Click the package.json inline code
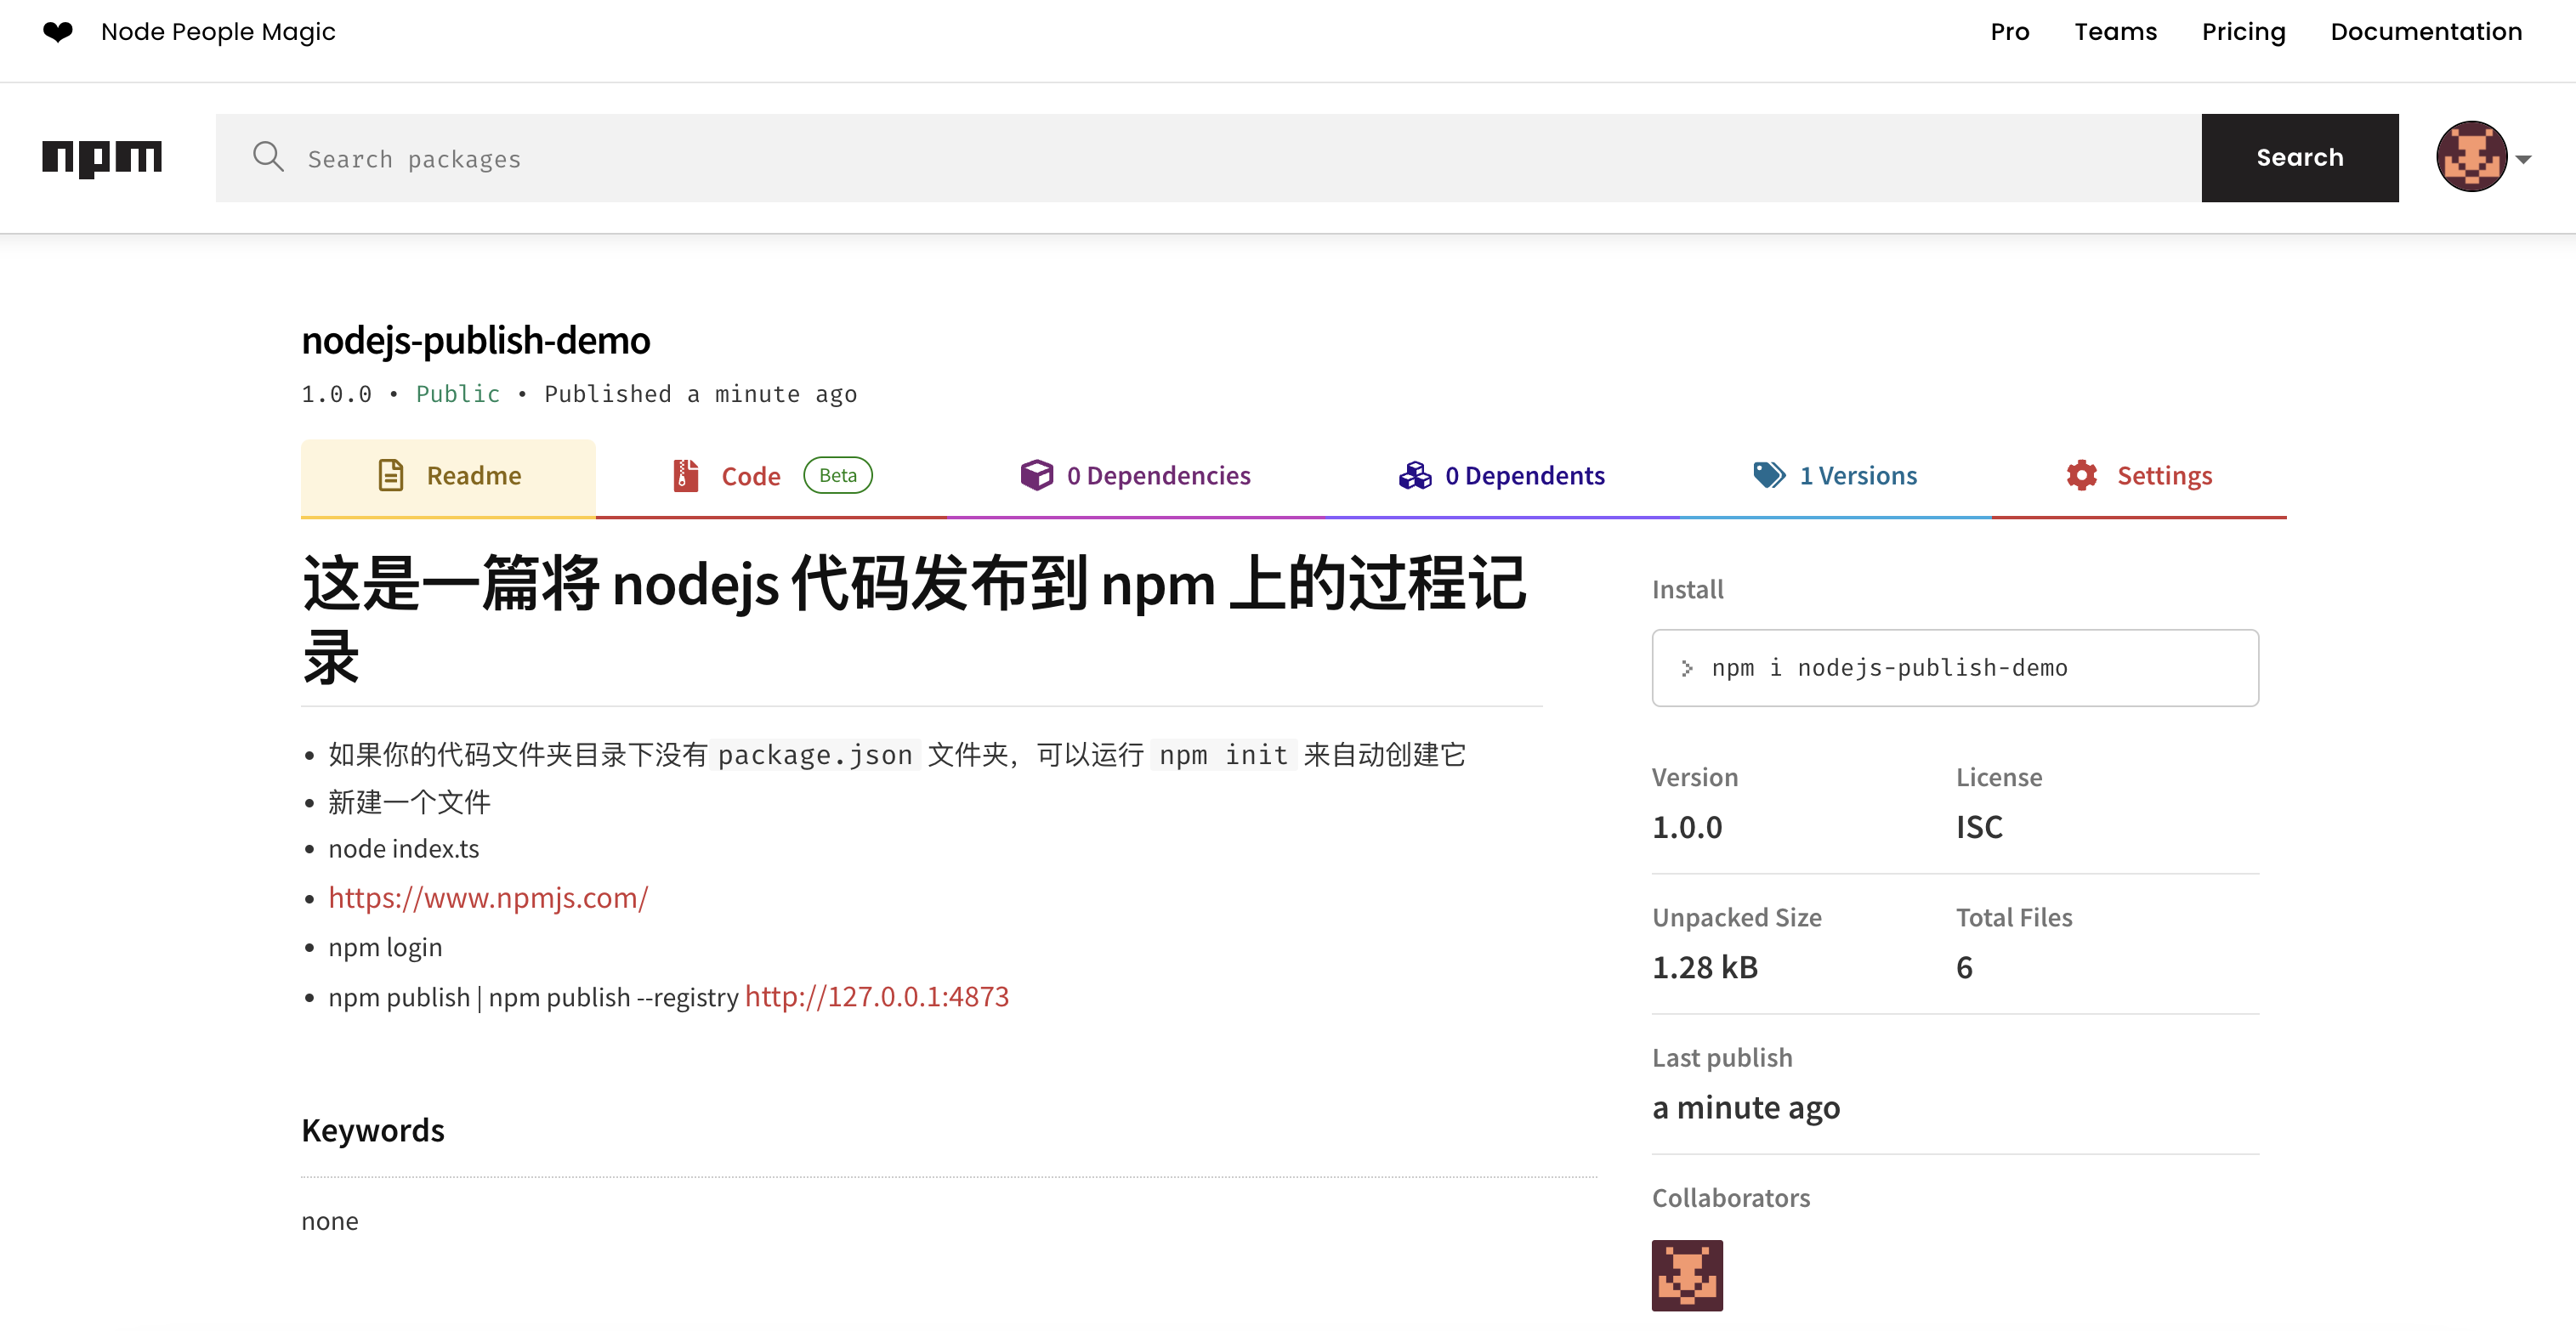This screenshot has width=2576, height=1331. click(x=815, y=755)
